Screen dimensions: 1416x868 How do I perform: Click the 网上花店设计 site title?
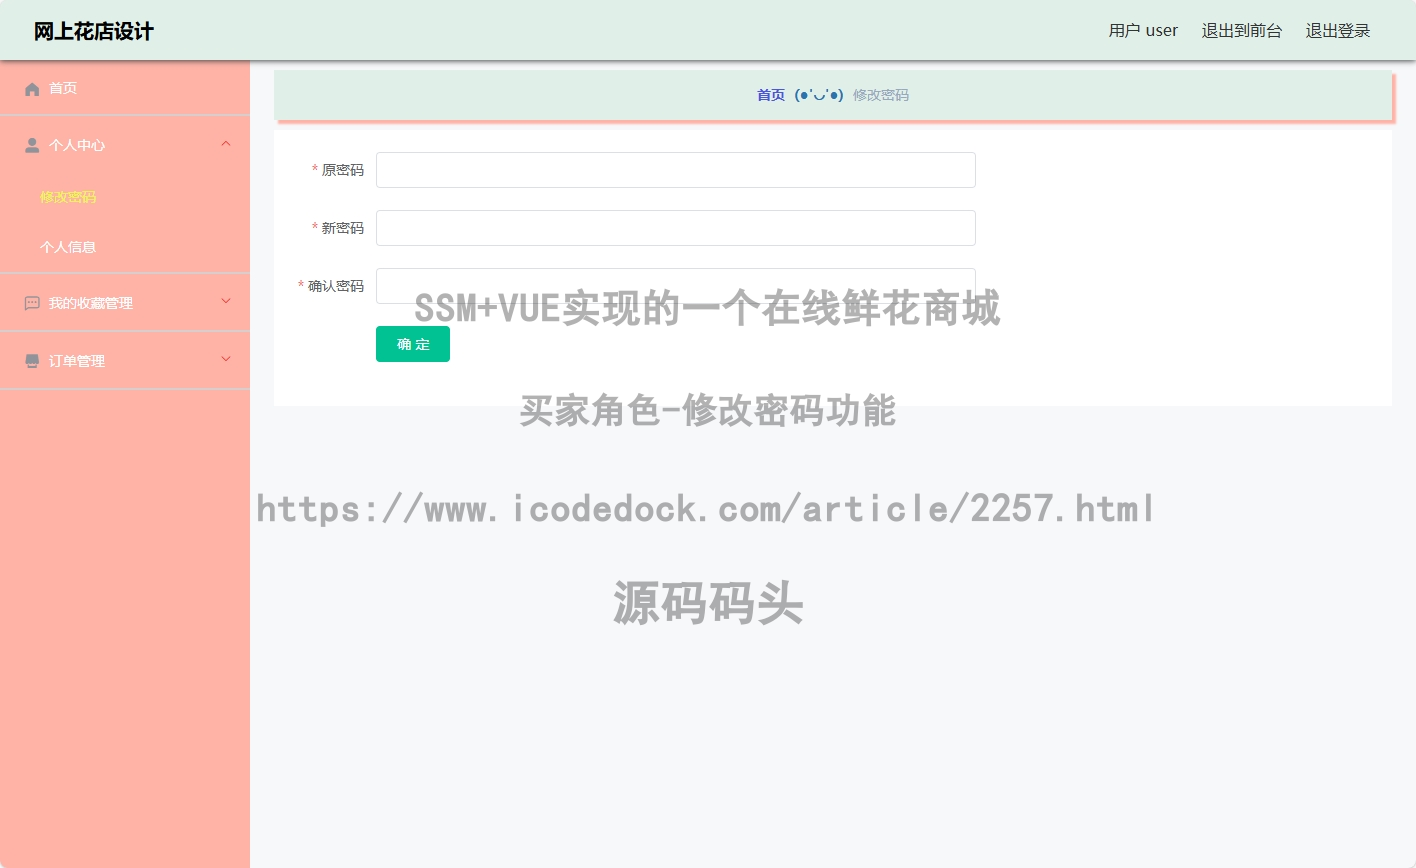(x=94, y=31)
